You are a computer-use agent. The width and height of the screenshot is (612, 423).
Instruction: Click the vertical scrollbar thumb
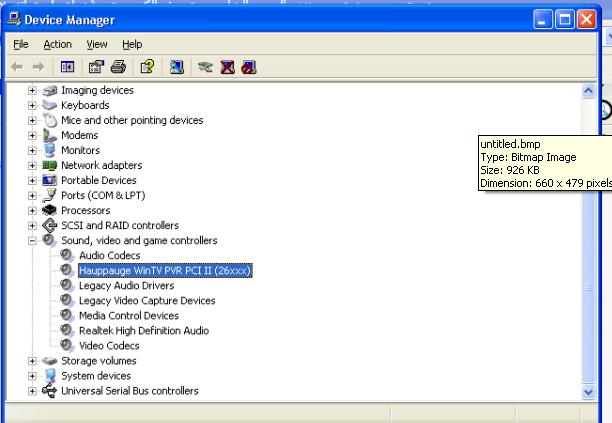[x=588, y=287]
